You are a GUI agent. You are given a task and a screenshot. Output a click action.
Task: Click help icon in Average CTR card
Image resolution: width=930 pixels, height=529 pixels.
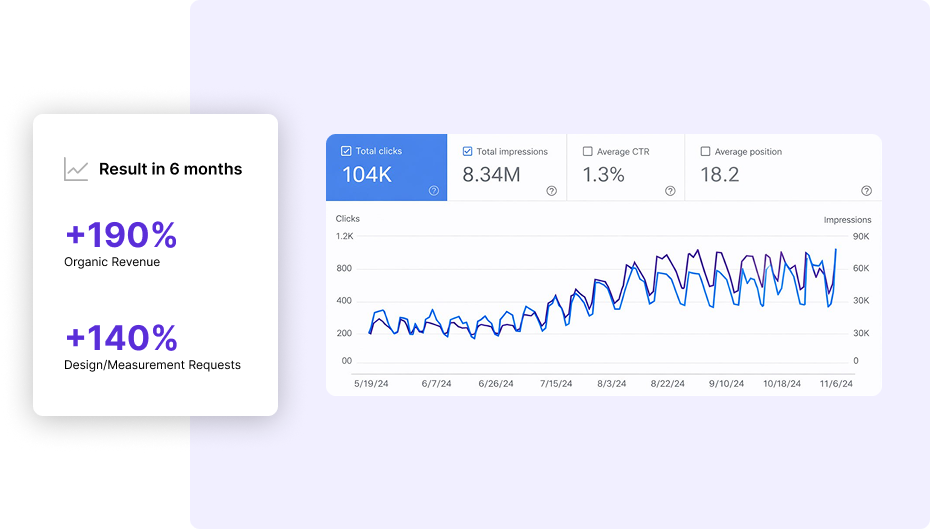pyautogui.click(x=670, y=191)
